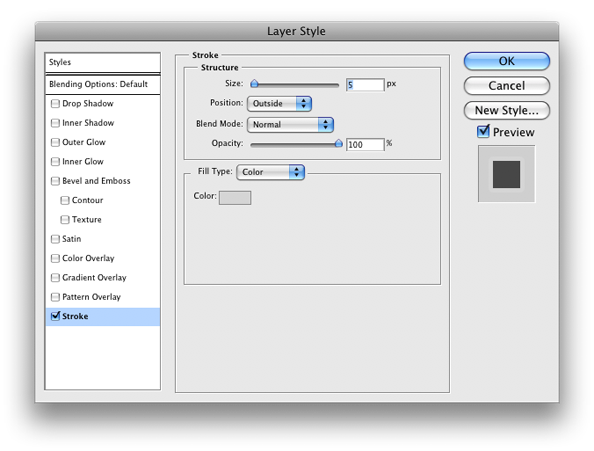The height and width of the screenshot is (451, 594).
Task: Open the Inner Shadow settings label
Action: (88, 123)
